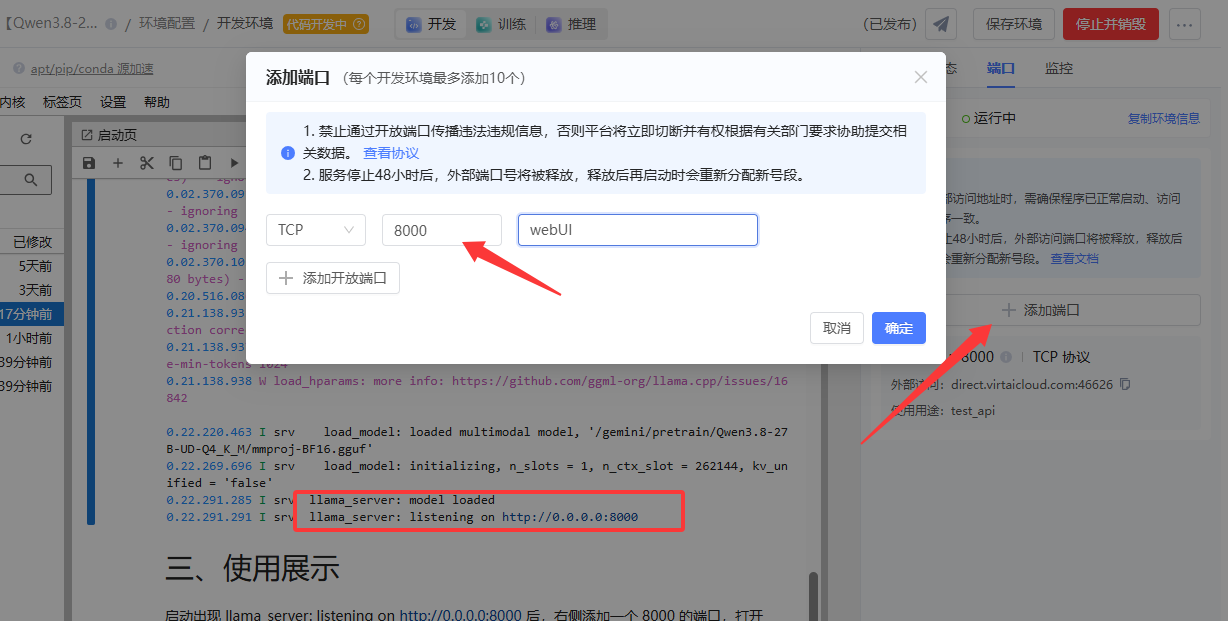Click the scissors cut icon in notebook toolbar
1228x621 pixels.
click(x=147, y=163)
